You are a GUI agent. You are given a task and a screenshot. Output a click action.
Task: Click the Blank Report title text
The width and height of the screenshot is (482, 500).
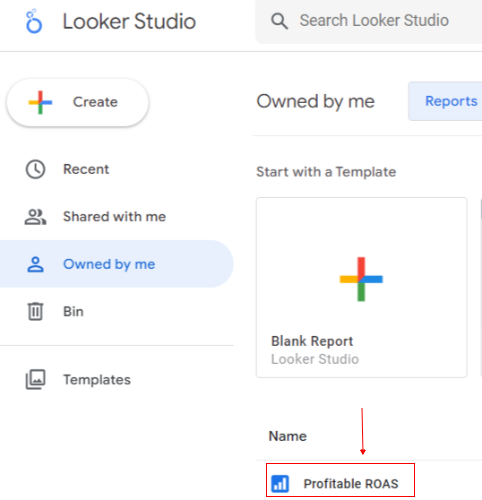coord(312,341)
